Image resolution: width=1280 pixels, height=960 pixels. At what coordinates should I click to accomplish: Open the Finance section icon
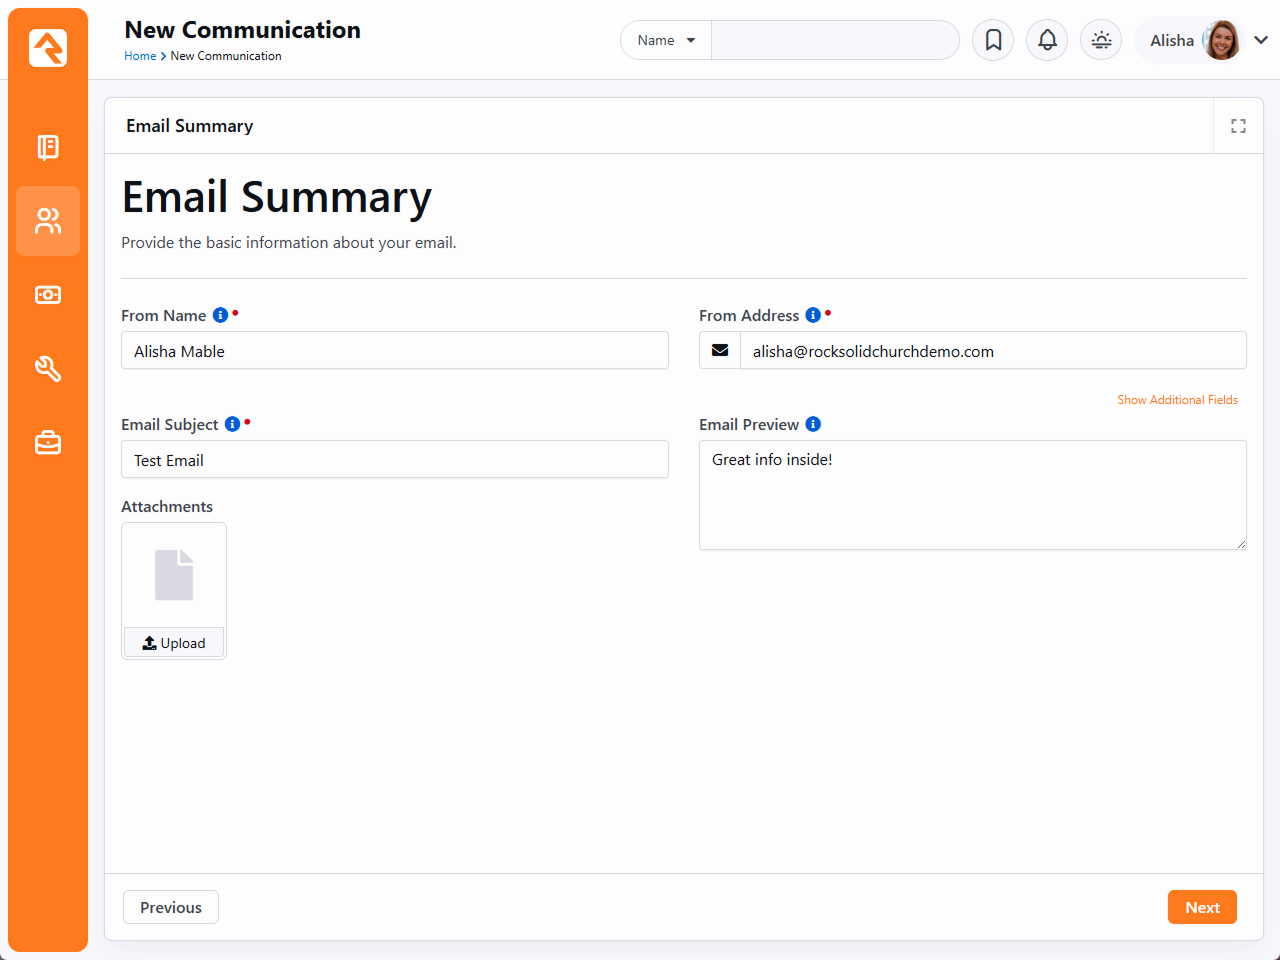point(47,294)
